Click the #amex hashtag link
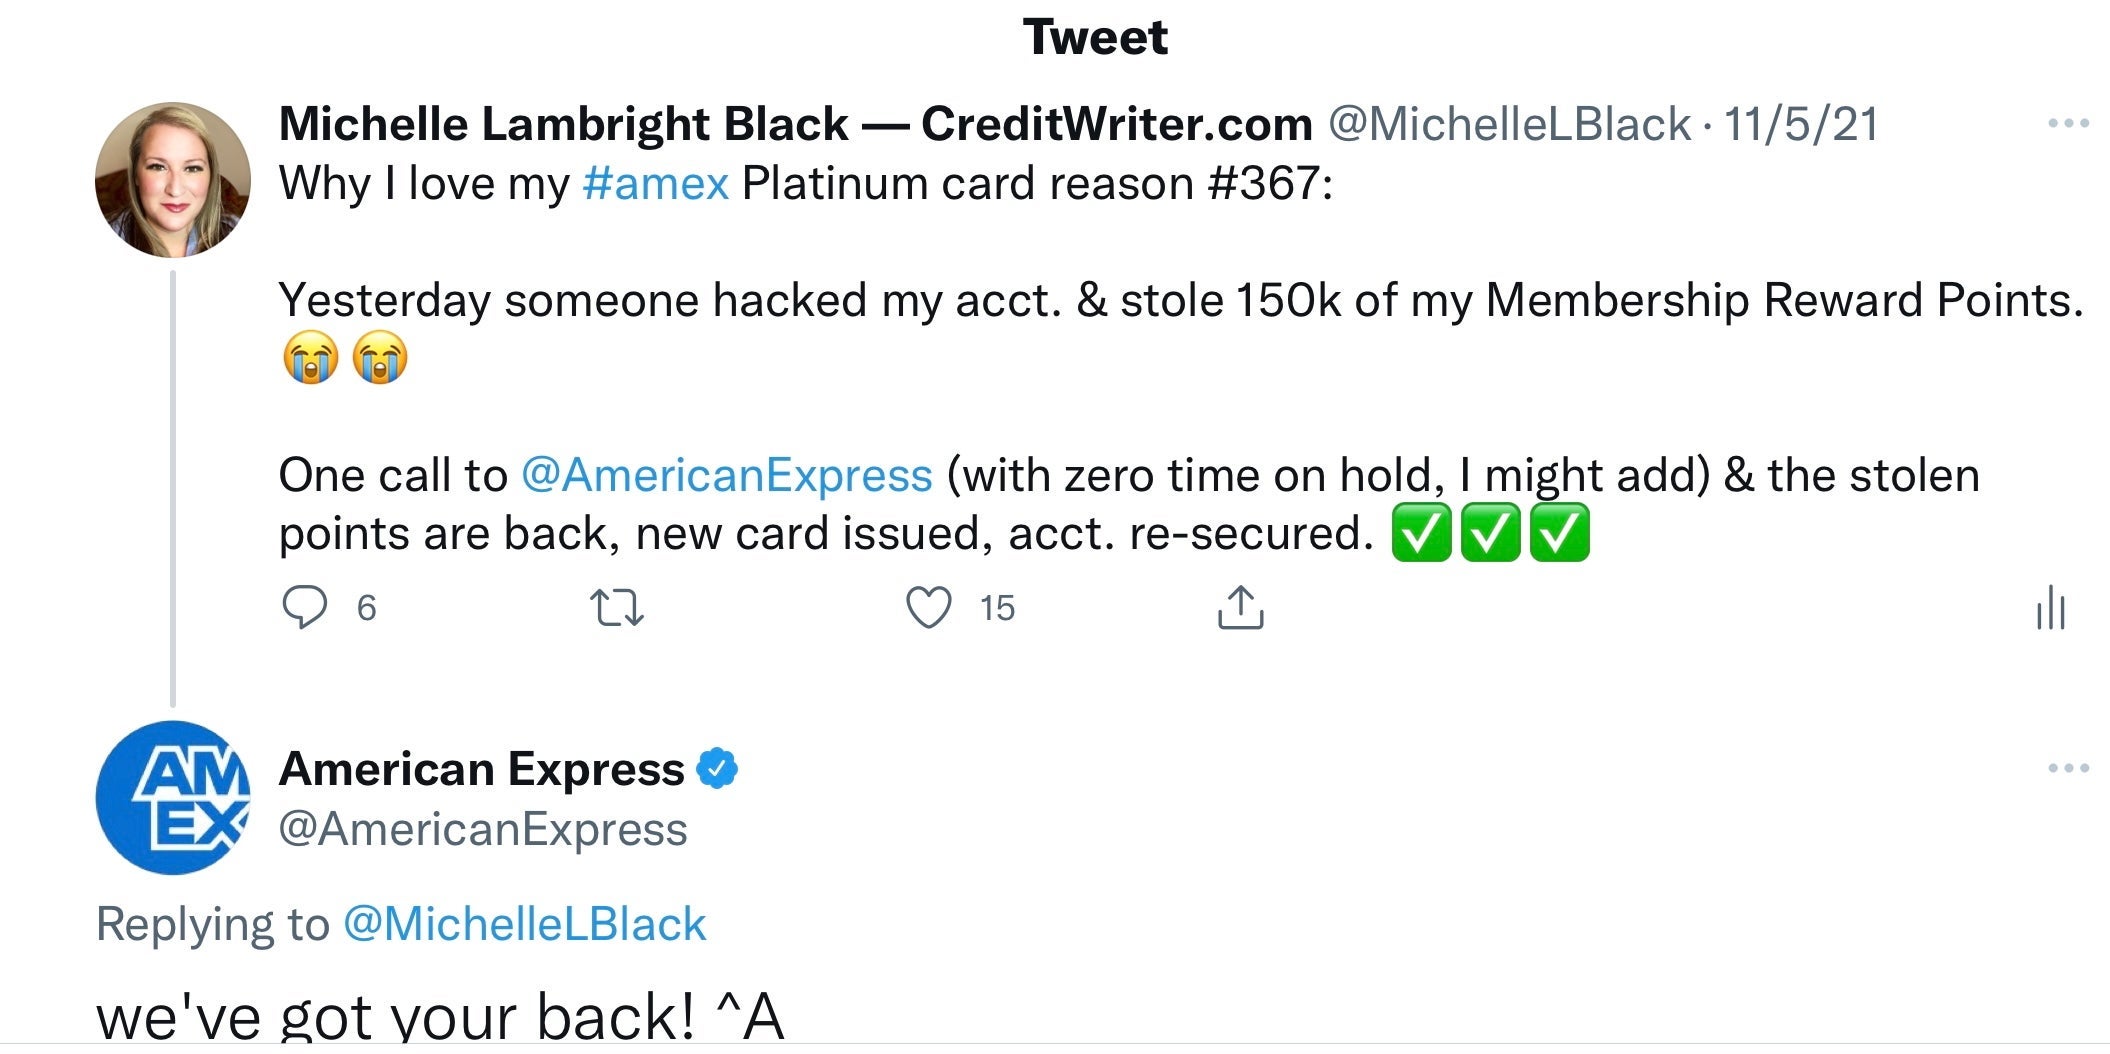Viewport: 2110px width, 1054px height. (655, 184)
